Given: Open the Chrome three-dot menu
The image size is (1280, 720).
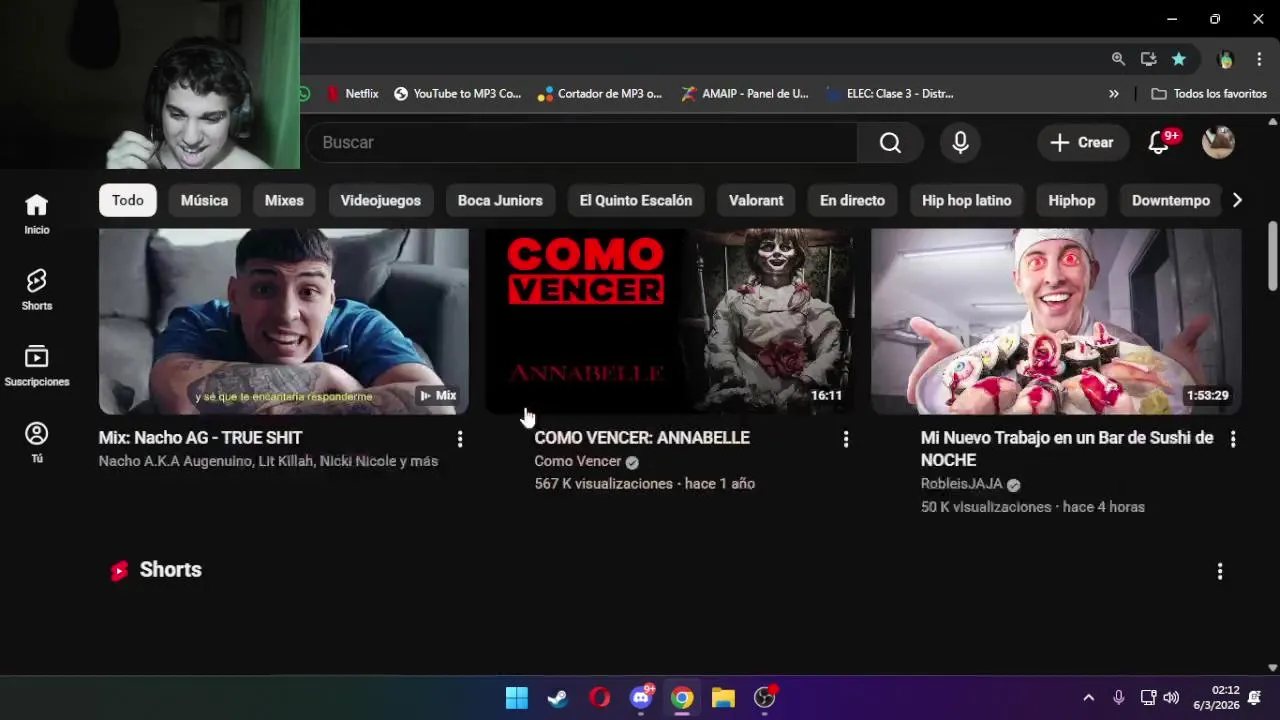Looking at the screenshot, I should click(x=1259, y=59).
